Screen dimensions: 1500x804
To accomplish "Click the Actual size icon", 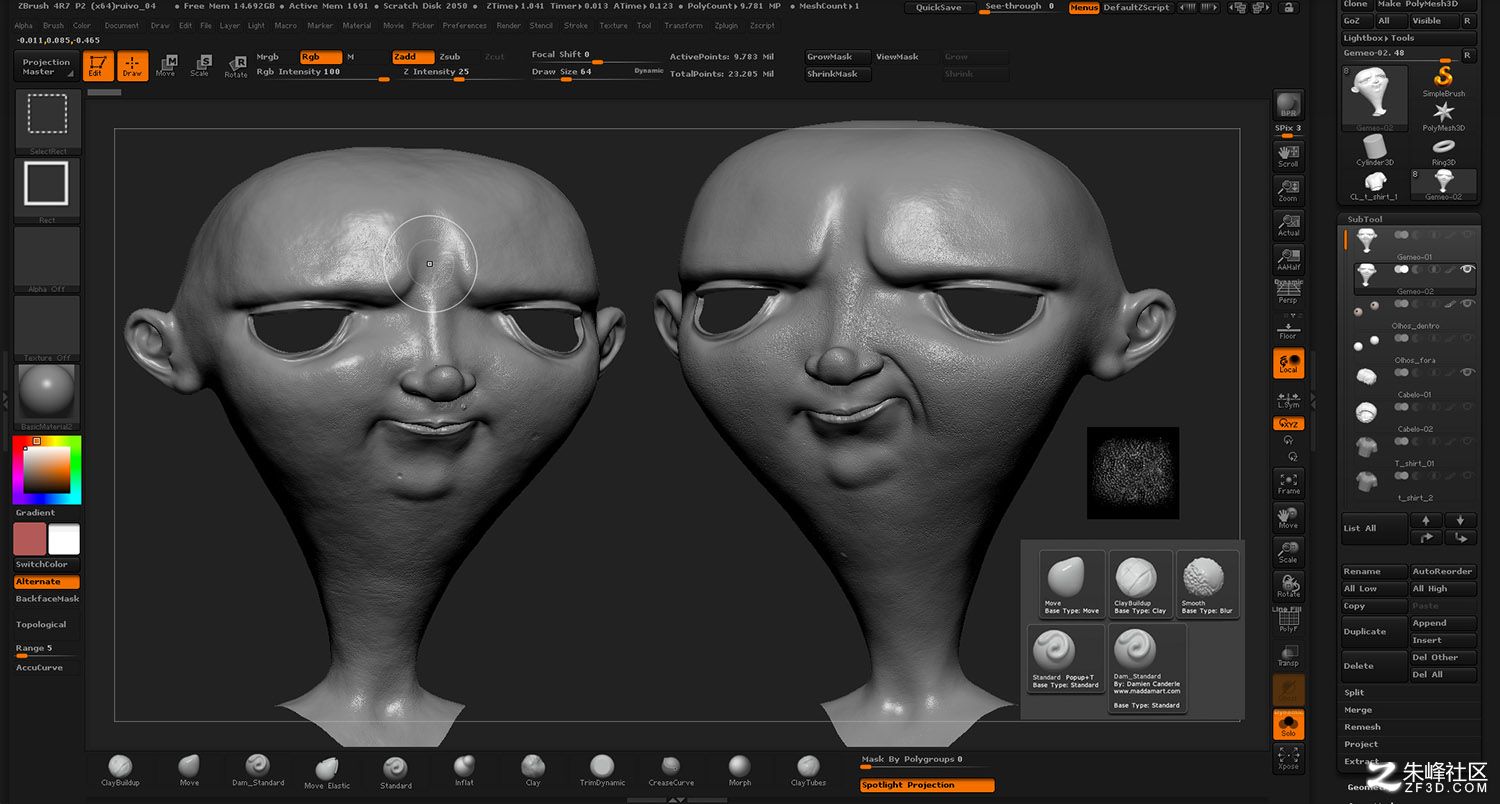I will click(x=1288, y=224).
